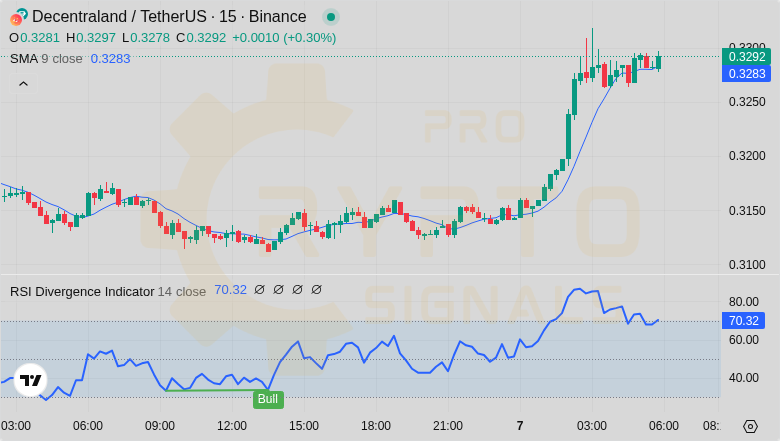Click the fourth empty-value symbol in RSI legend
Screen dimensions: 780x441
click(316, 289)
